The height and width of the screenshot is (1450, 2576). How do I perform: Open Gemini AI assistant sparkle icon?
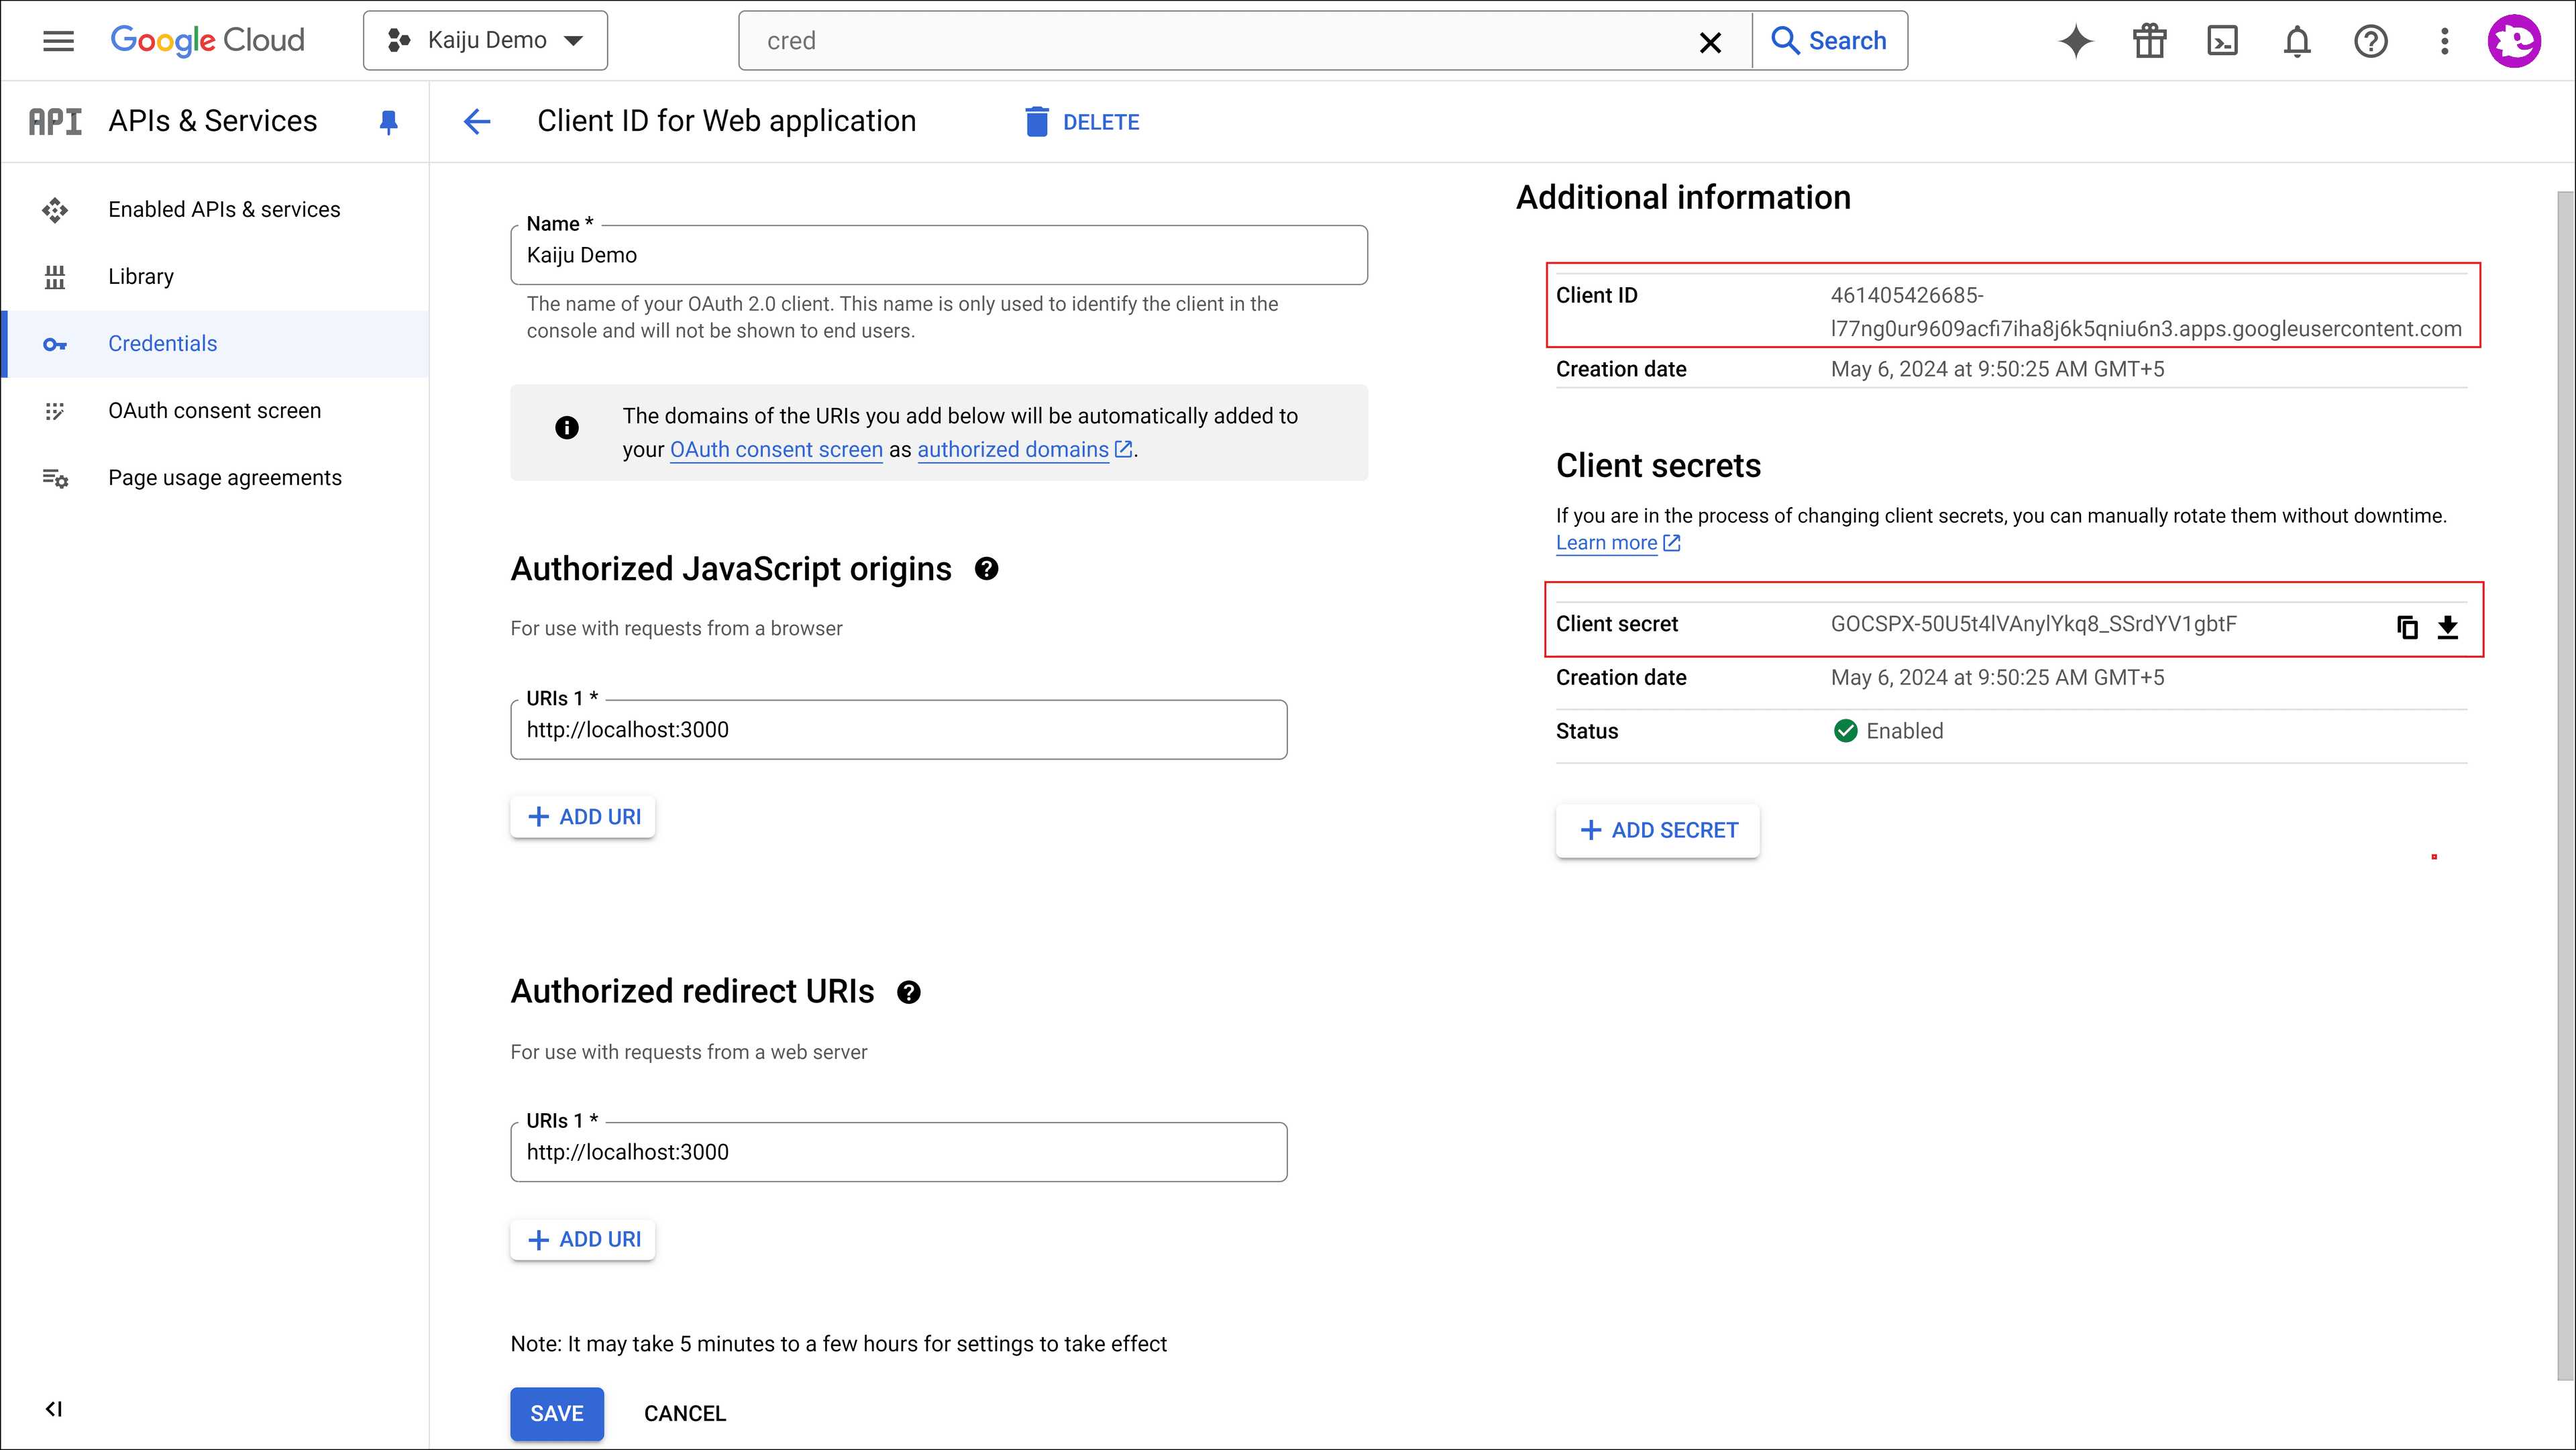2076,41
